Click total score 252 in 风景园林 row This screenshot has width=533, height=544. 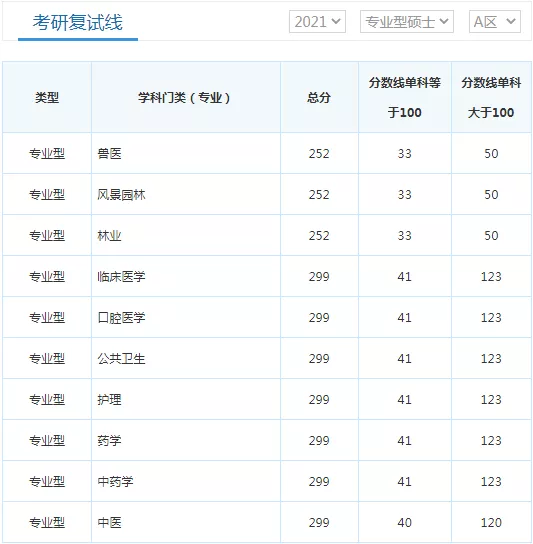click(319, 194)
